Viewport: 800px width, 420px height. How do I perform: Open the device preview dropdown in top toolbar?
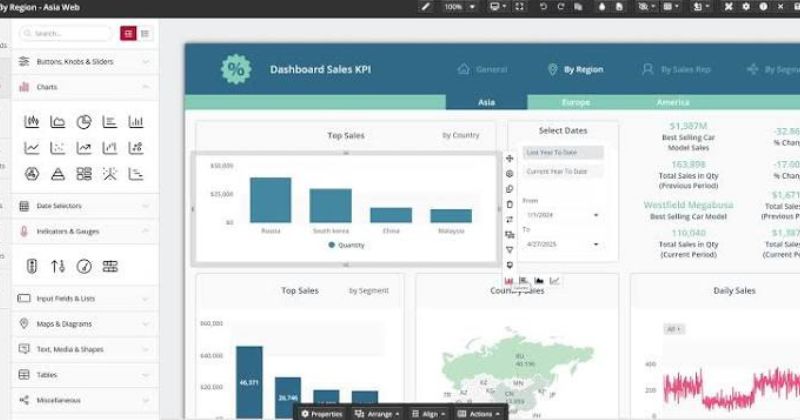pos(497,7)
